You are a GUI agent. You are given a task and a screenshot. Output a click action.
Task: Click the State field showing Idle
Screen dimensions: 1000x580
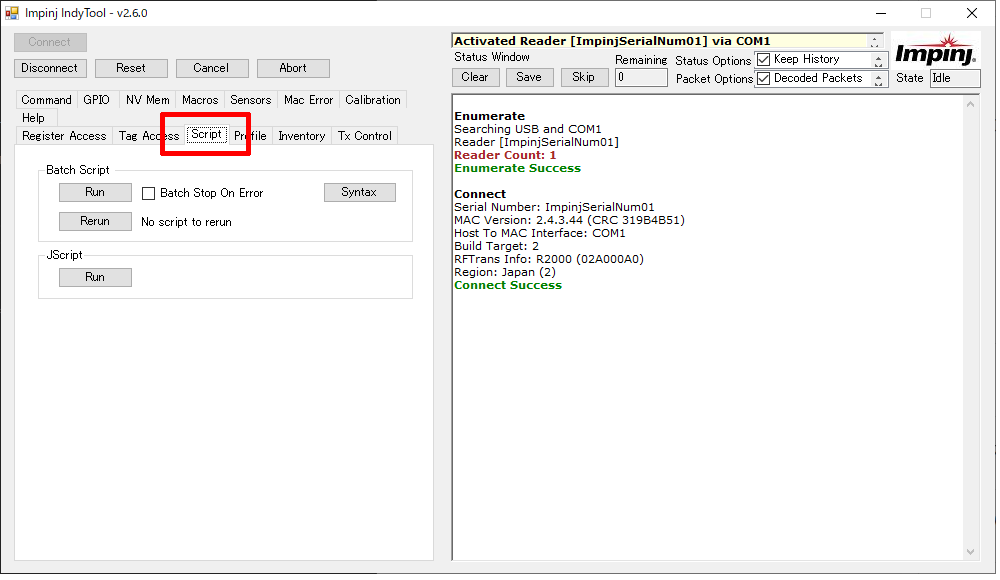[955, 78]
